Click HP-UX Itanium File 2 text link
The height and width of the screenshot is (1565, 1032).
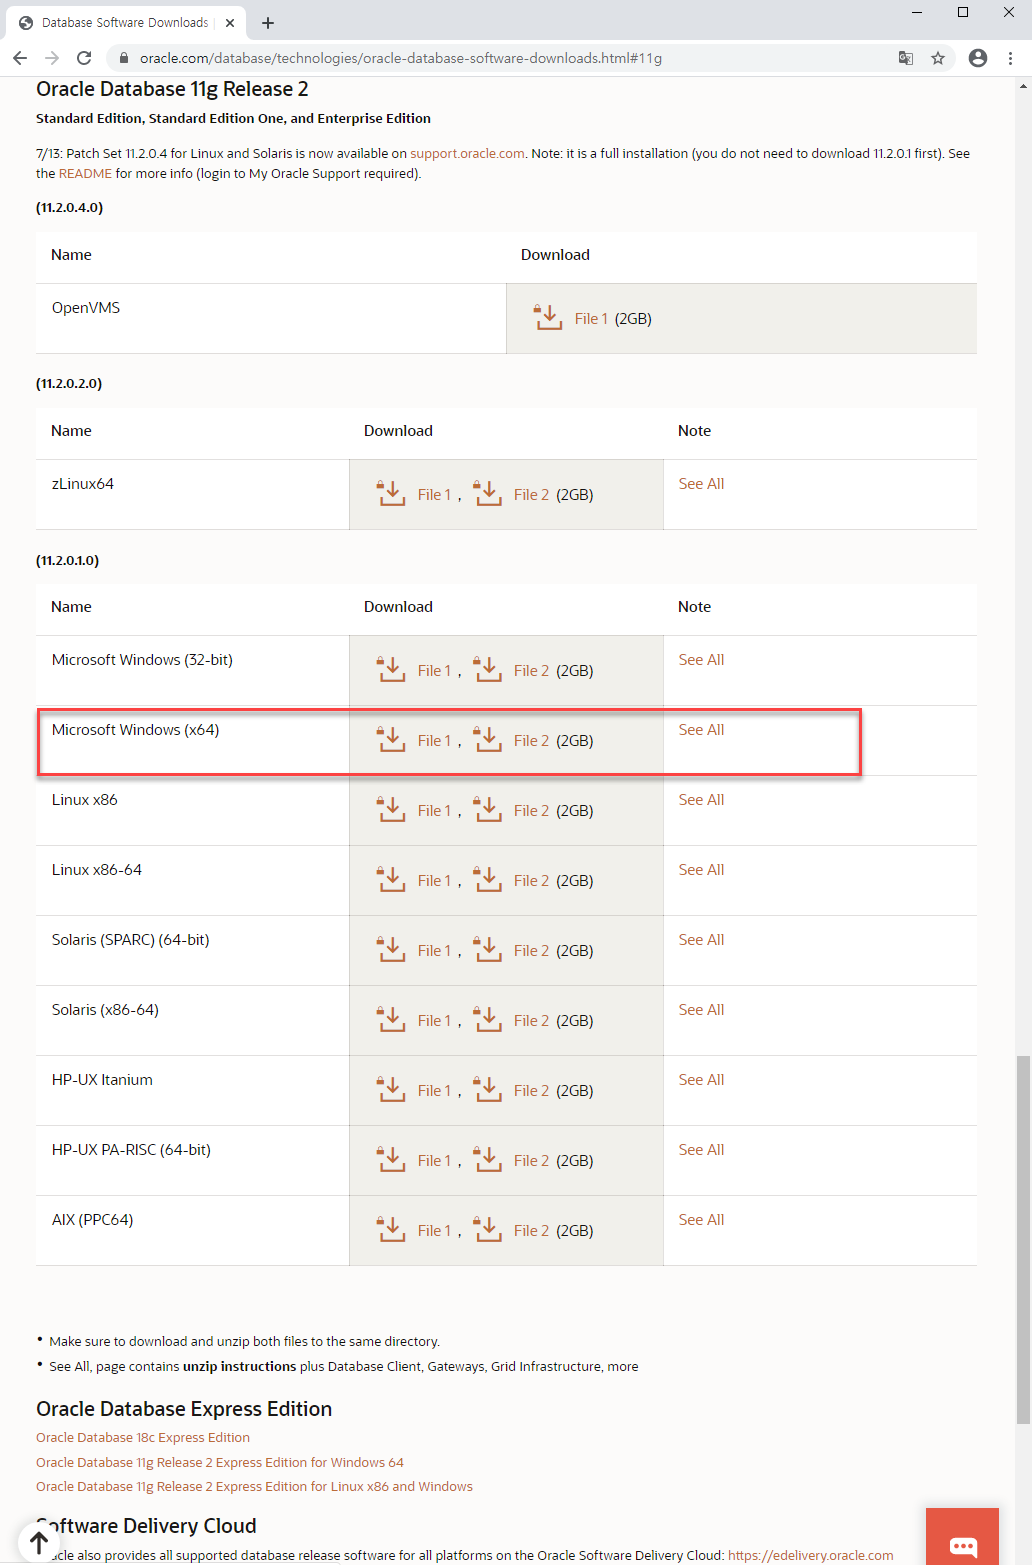(531, 1091)
